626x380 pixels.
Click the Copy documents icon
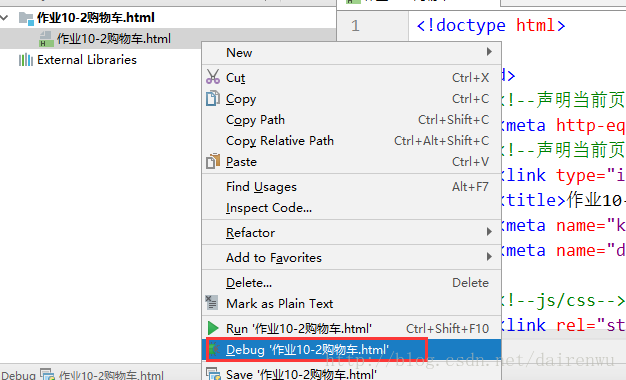coord(213,98)
